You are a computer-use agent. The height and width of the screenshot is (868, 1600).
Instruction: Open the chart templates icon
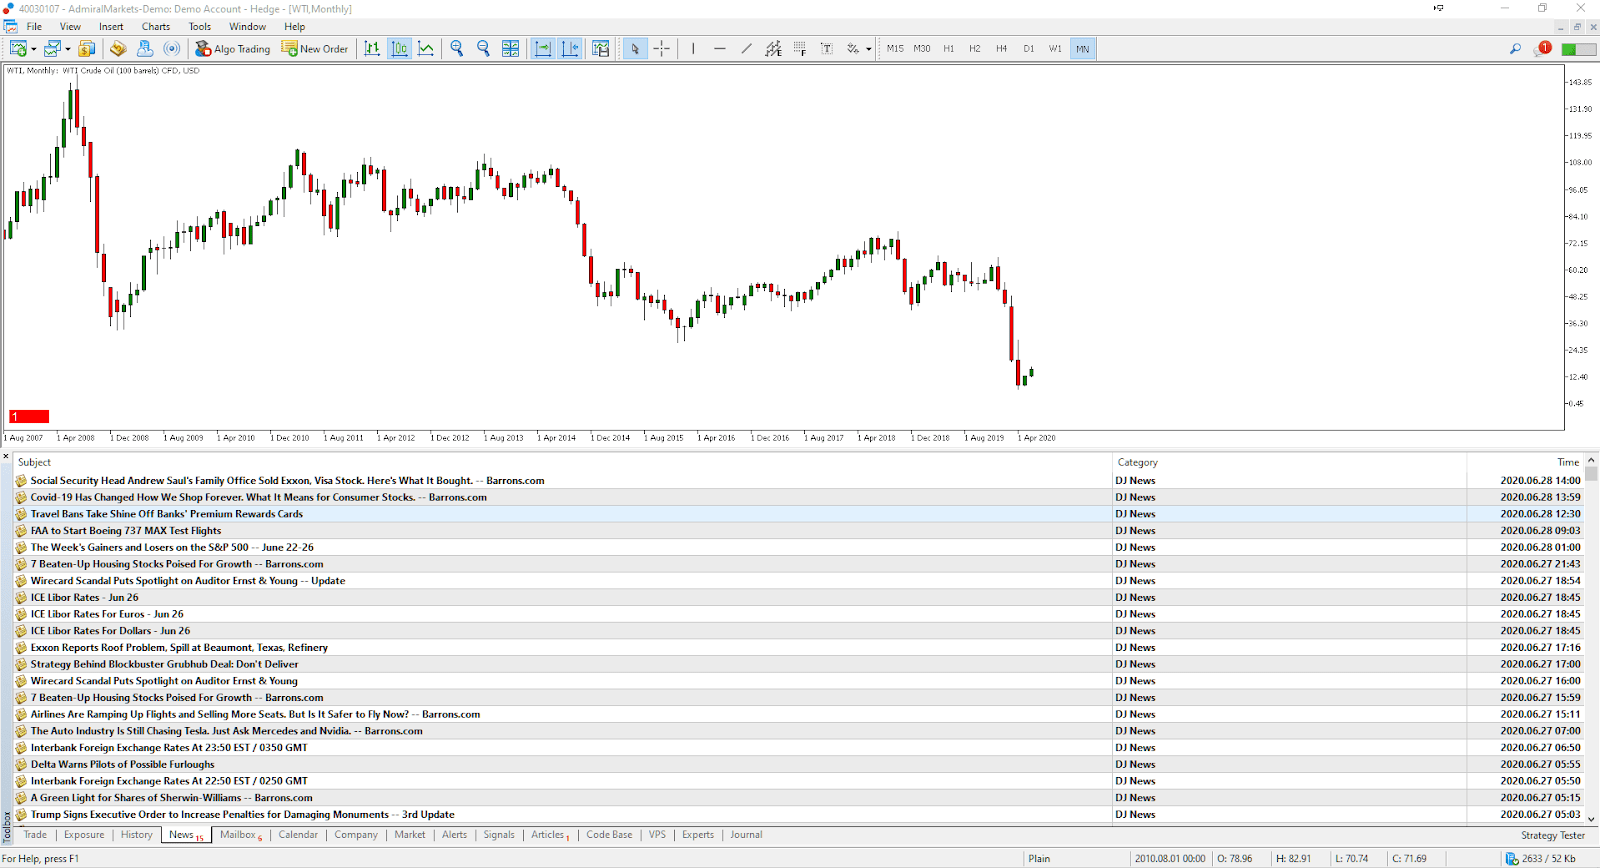[x=601, y=48]
